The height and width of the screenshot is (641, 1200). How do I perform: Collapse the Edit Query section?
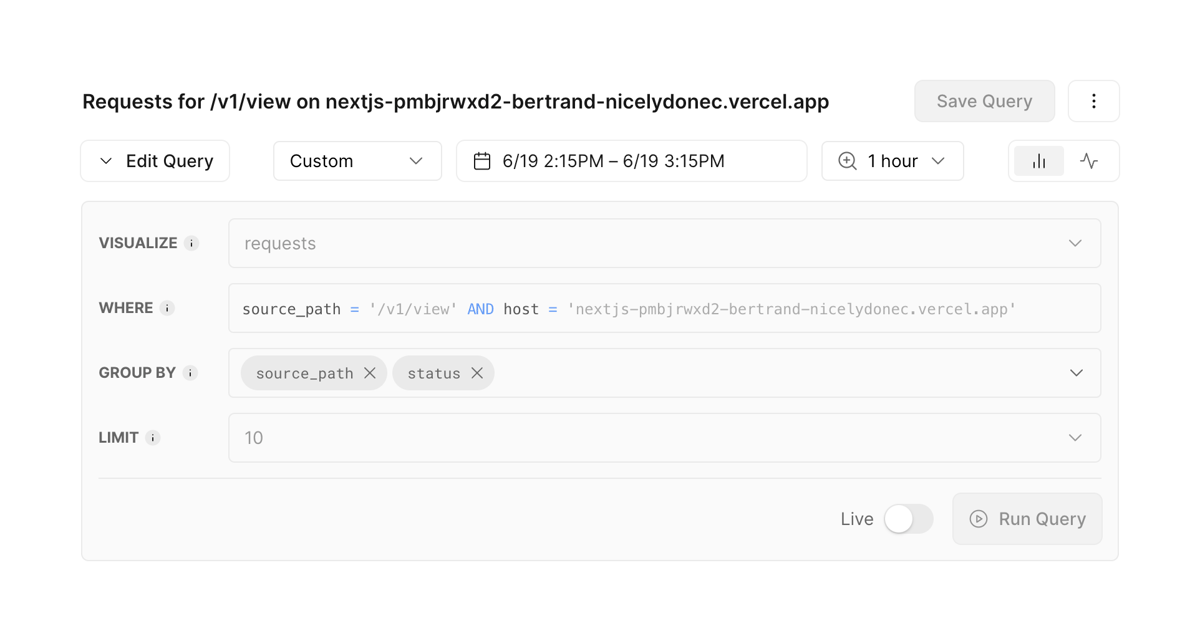106,160
